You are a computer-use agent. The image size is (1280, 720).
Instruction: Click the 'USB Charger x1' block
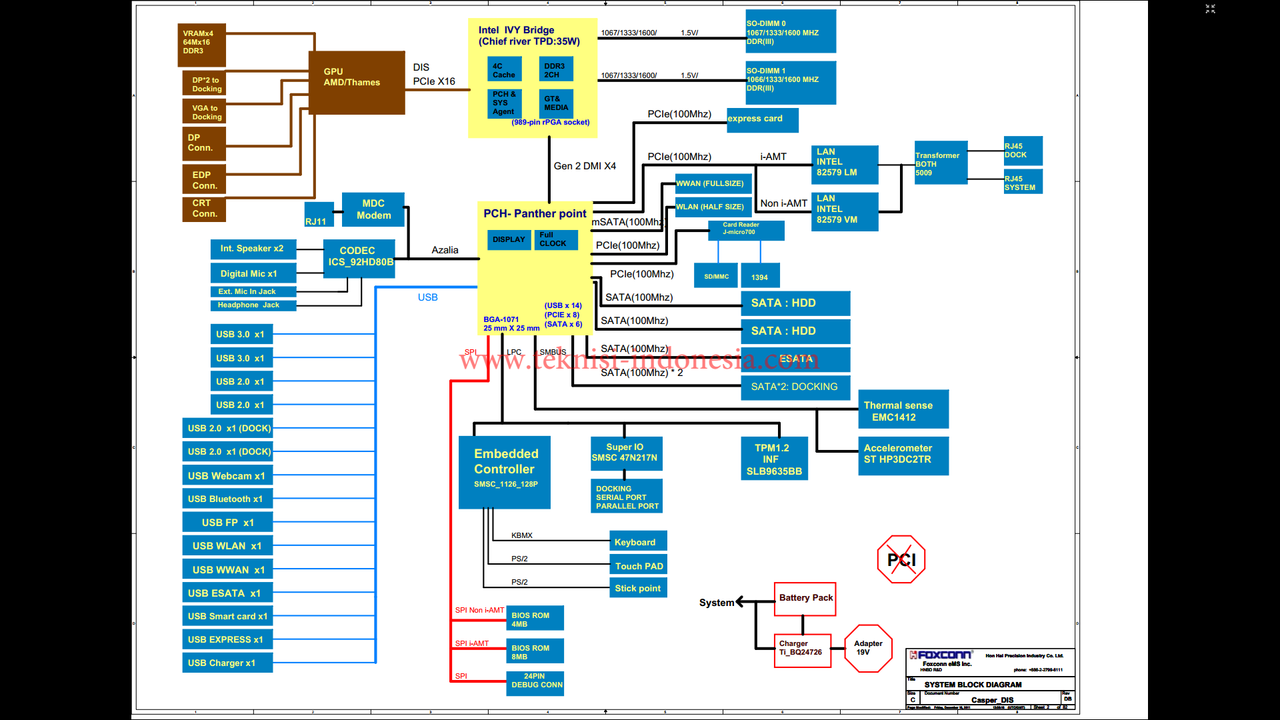tap(227, 662)
